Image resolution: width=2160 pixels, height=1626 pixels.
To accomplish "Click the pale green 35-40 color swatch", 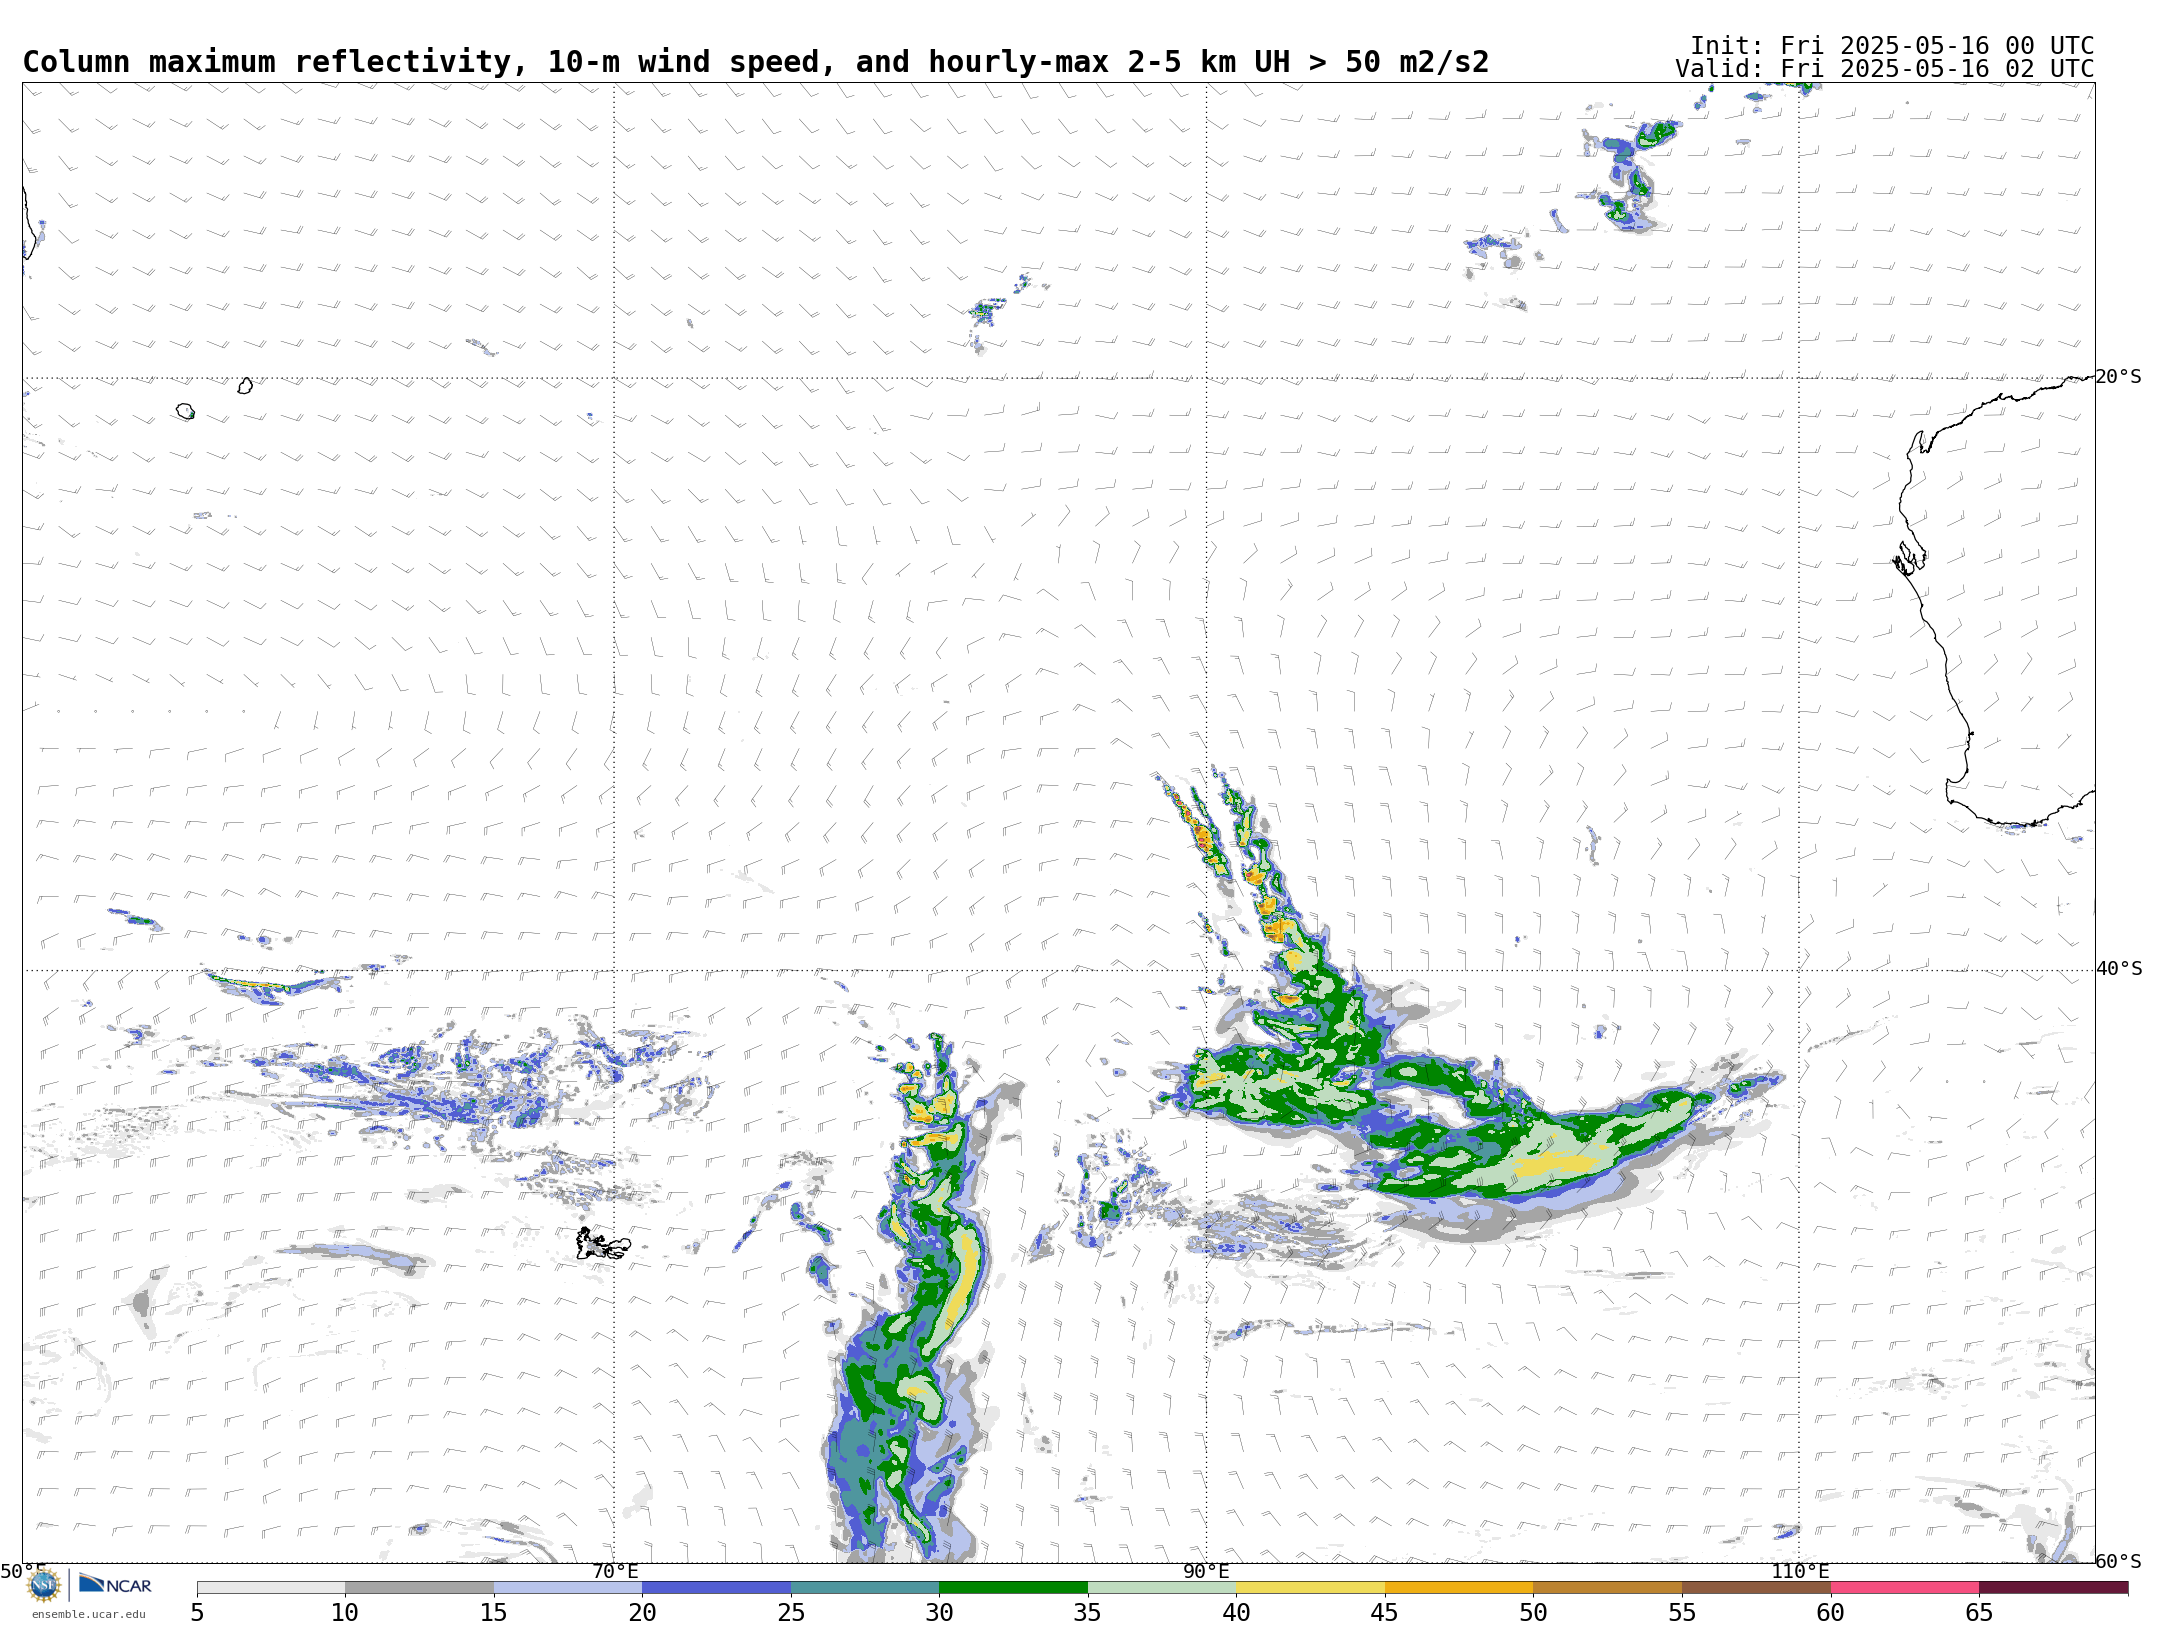I will [x=1162, y=1588].
